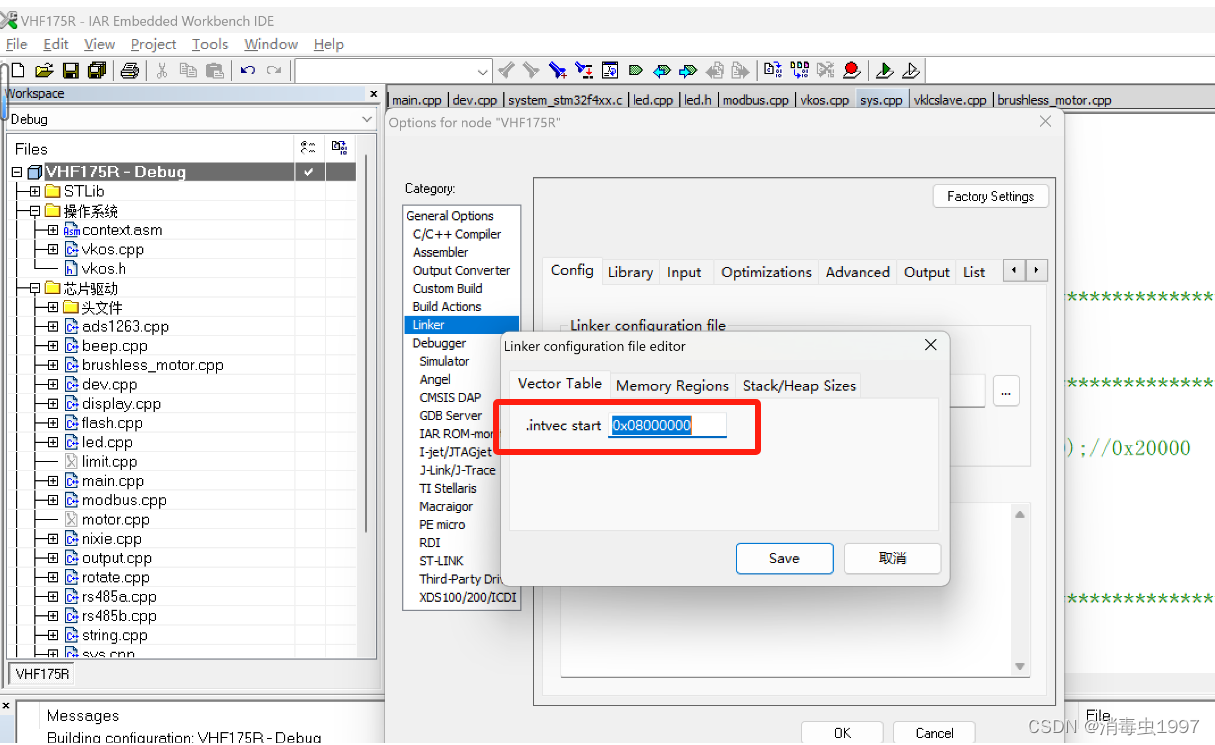Expand the context.asm node

click(53, 230)
